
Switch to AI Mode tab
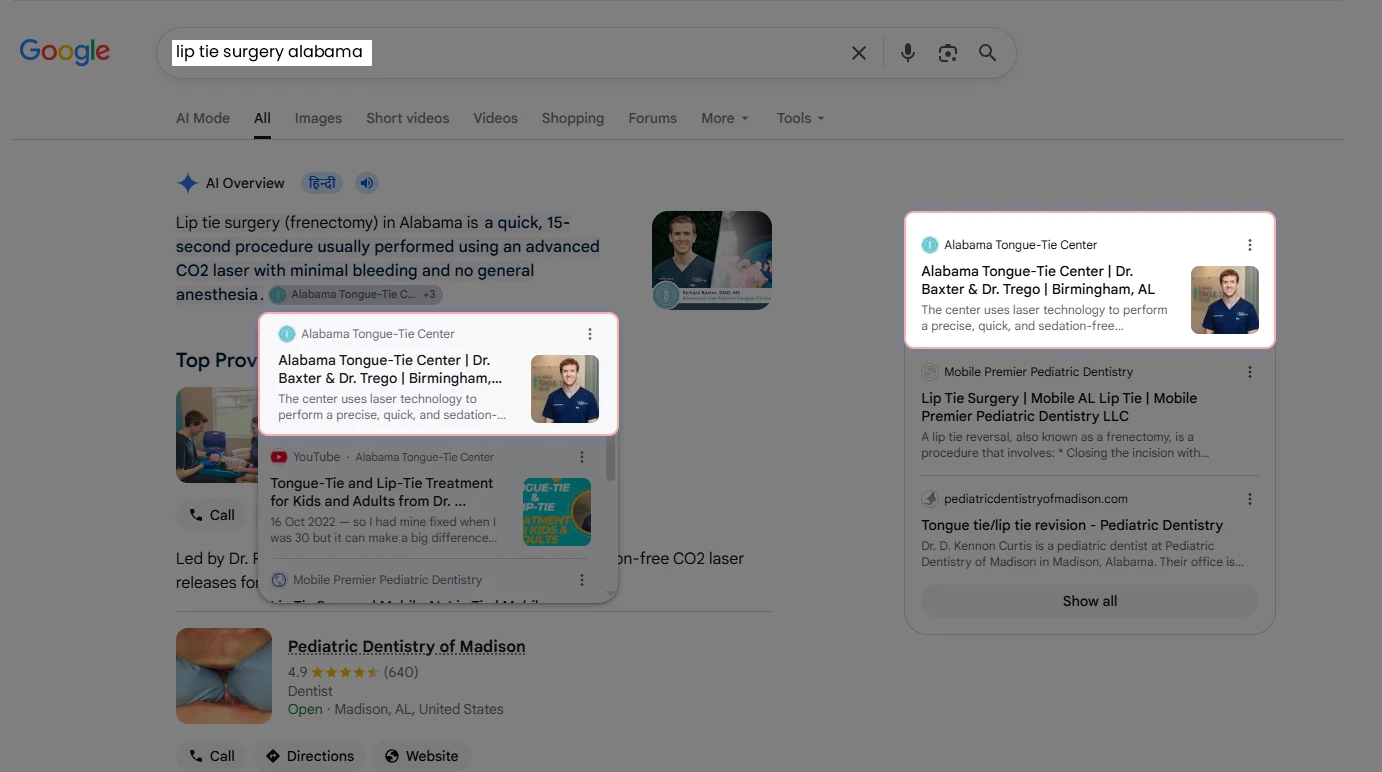203,118
